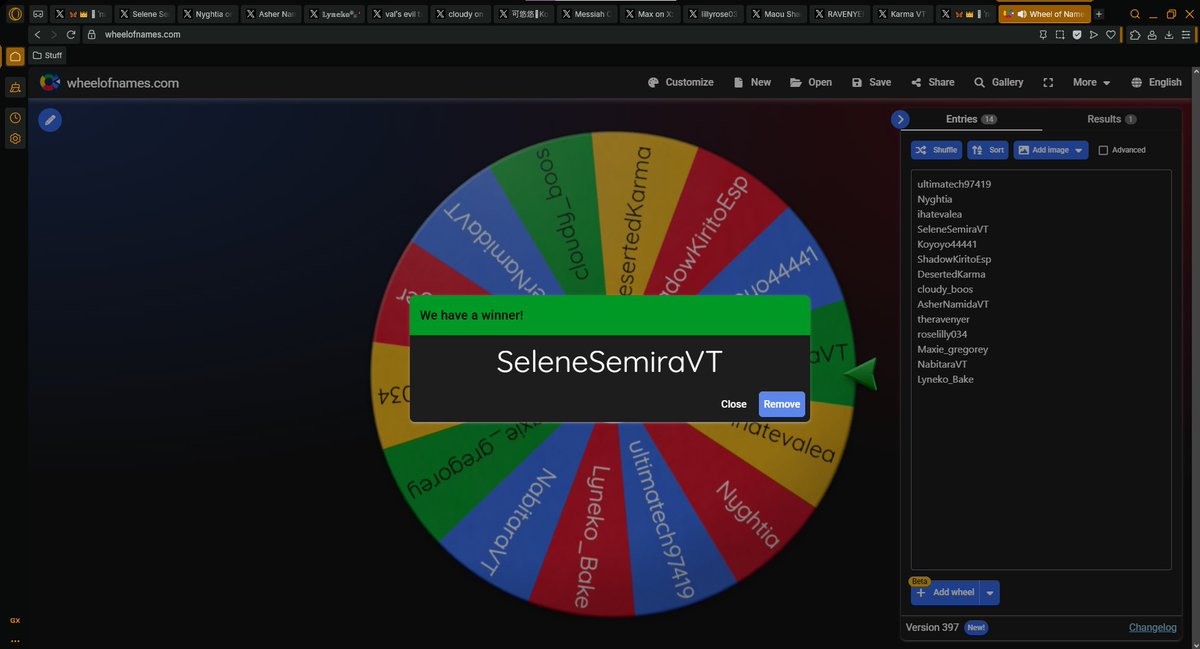Switch to the Entries tab

coord(971,119)
